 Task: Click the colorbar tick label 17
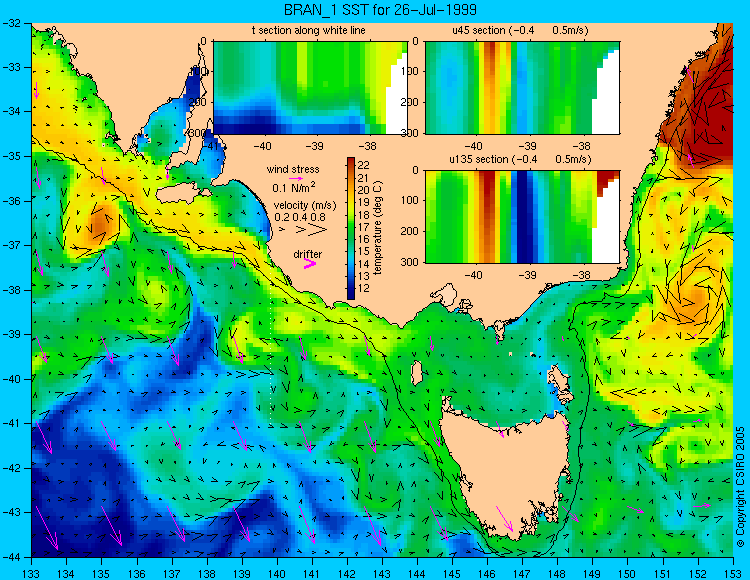(364, 227)
